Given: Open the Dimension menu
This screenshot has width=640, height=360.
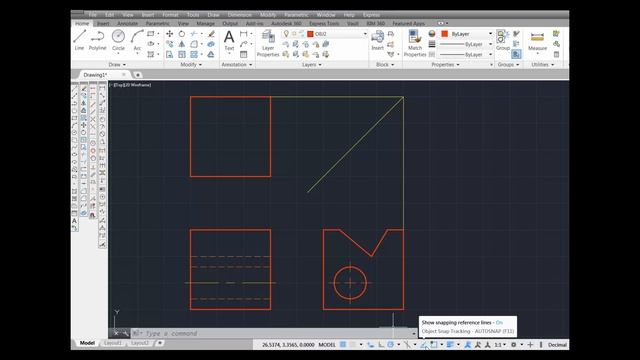Looking at the screenshot, I should 240,15.
